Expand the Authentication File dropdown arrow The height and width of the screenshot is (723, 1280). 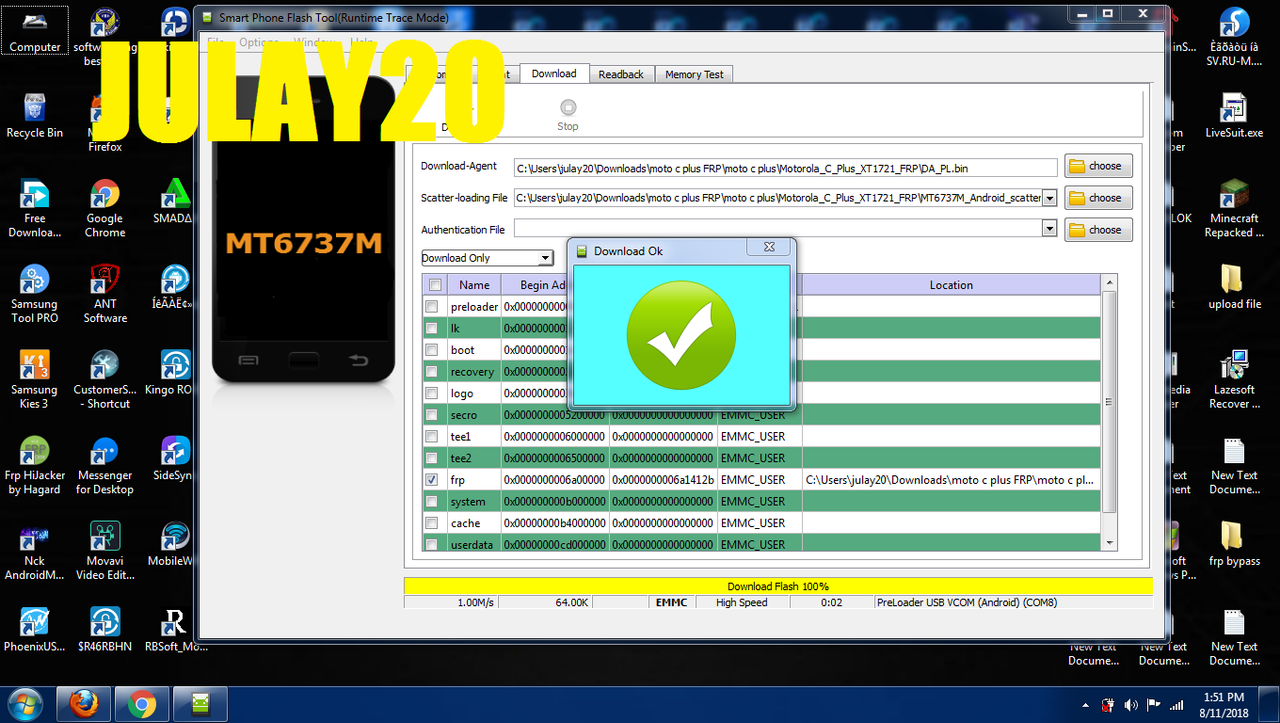point(1049,229)
